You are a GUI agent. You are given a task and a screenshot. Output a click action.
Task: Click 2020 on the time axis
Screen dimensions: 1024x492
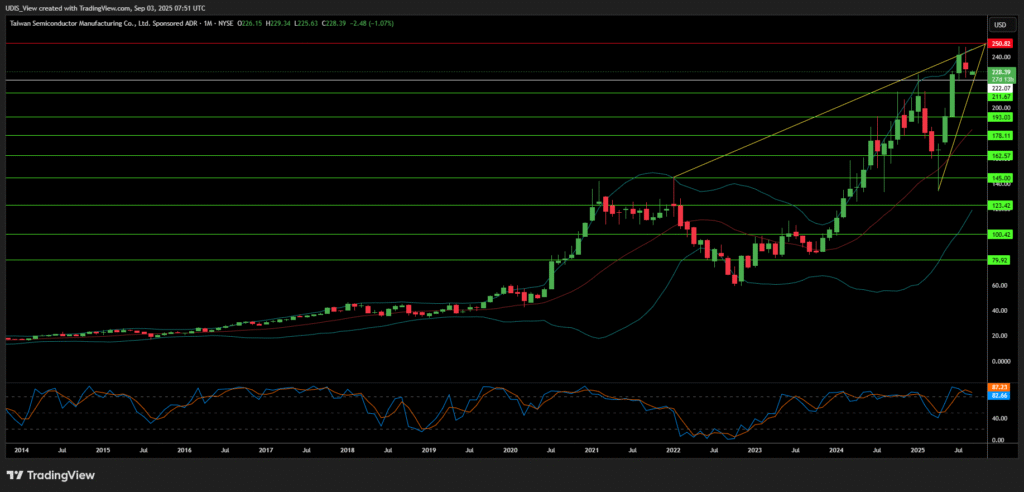coord(510,451)
